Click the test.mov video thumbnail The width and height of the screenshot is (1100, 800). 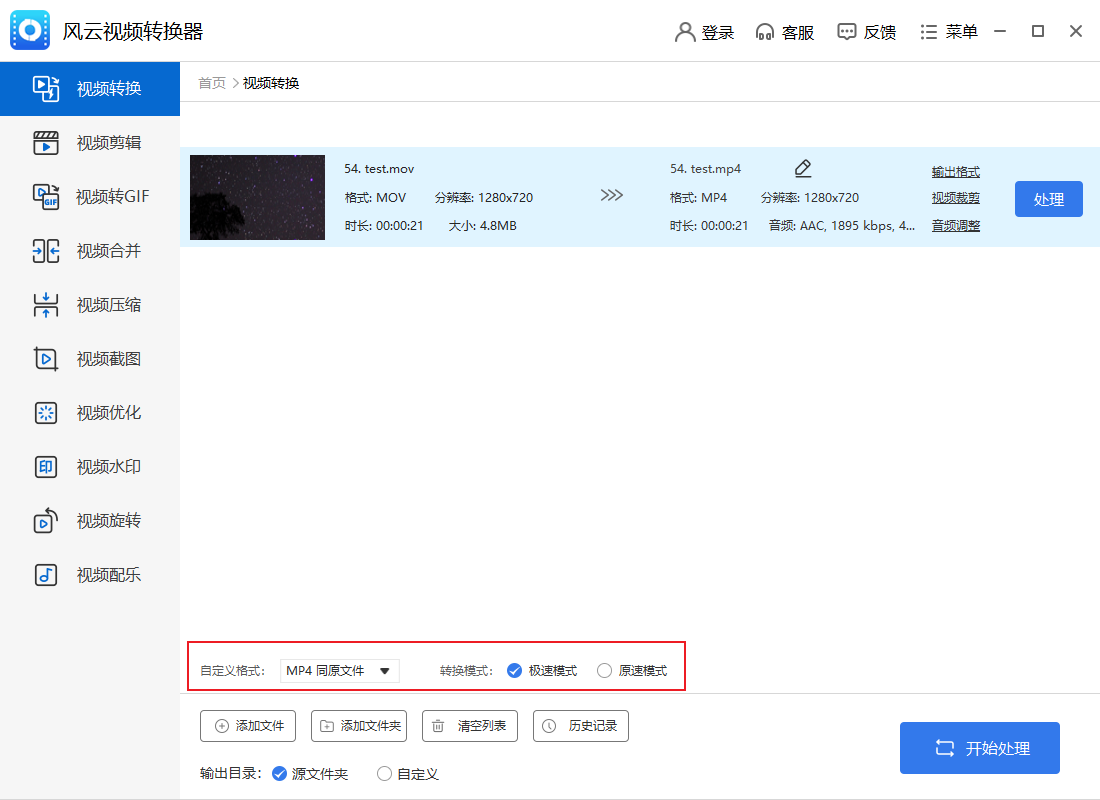click(x=257, y=198)
